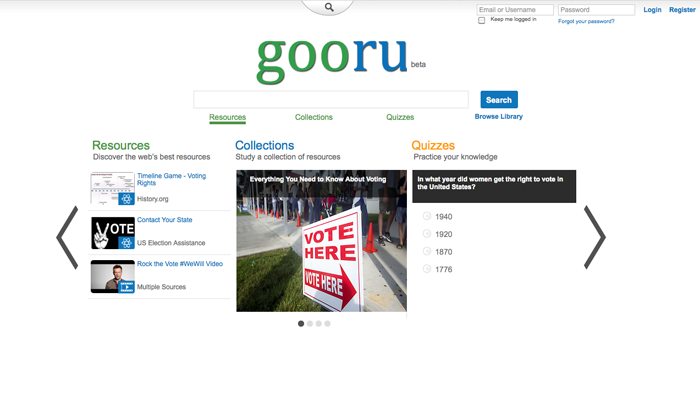Viewport: 700px width, 400px height.
Task: Click the right carousel arrow
Action: [594, 237]
